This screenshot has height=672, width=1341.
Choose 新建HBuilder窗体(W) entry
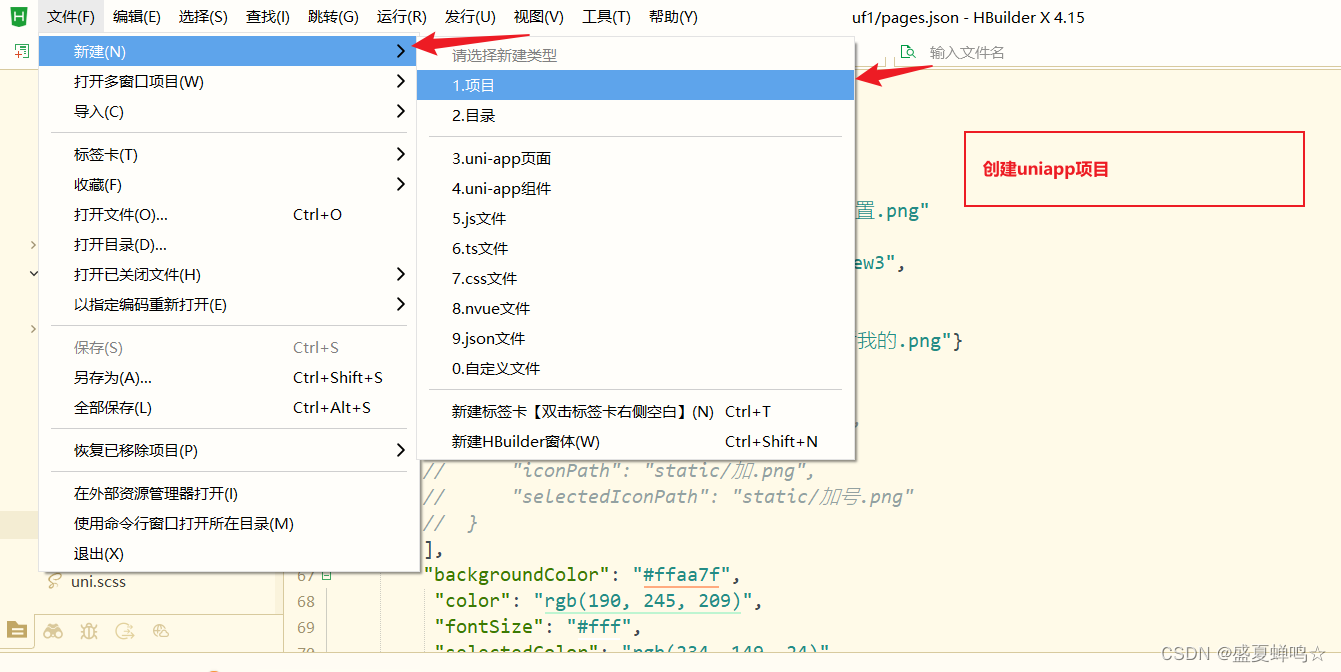click(635, 441)
